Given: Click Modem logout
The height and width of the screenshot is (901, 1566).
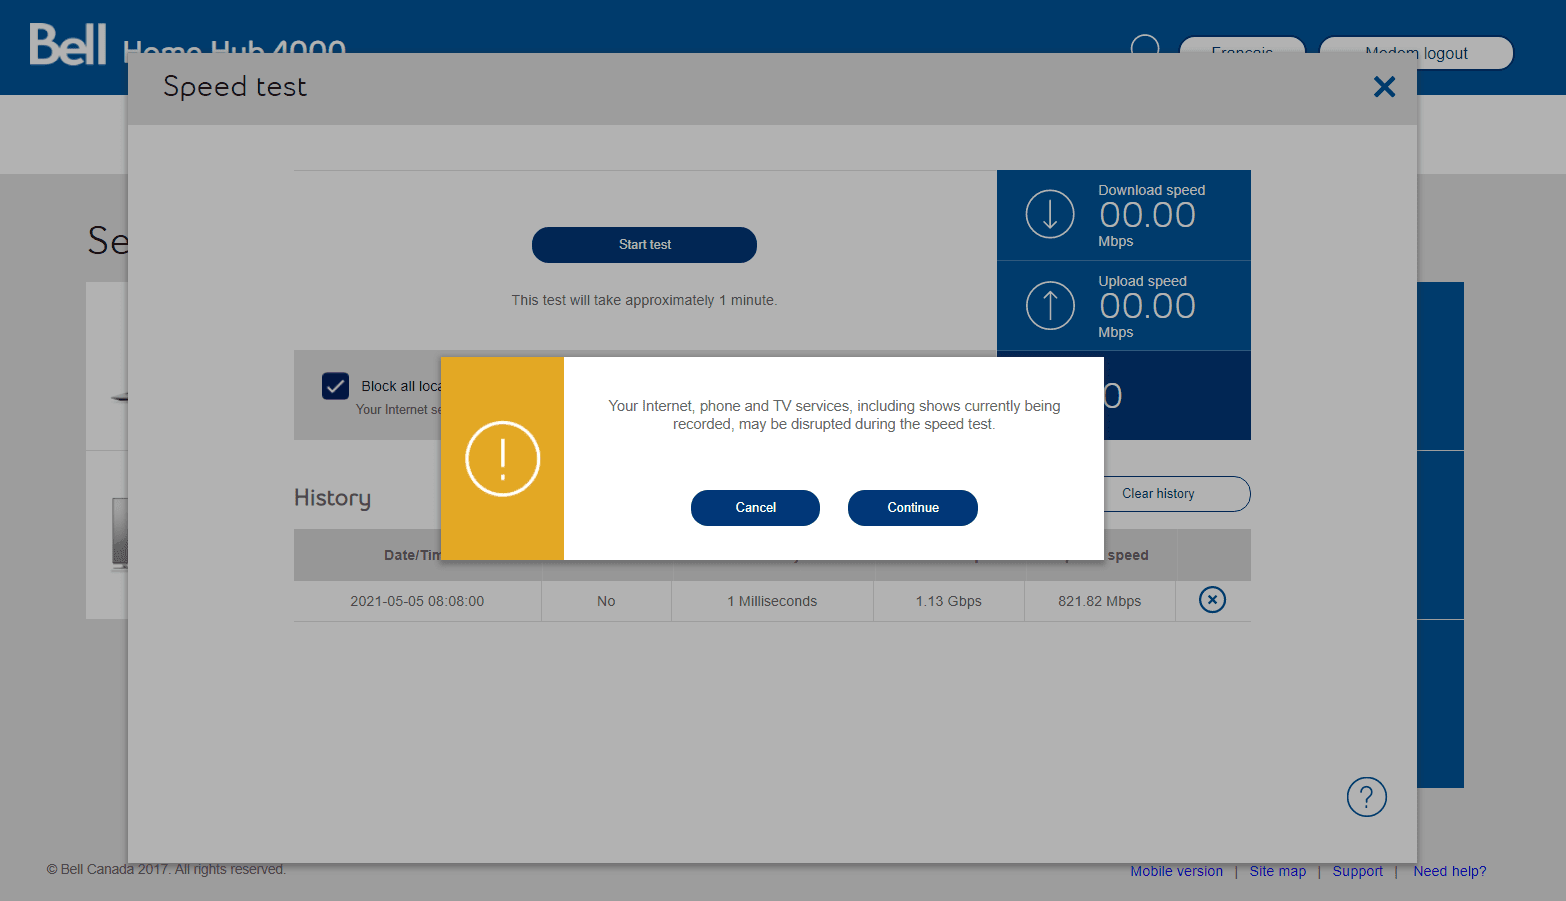Looking at the screenshot, I should [1416, 53].
